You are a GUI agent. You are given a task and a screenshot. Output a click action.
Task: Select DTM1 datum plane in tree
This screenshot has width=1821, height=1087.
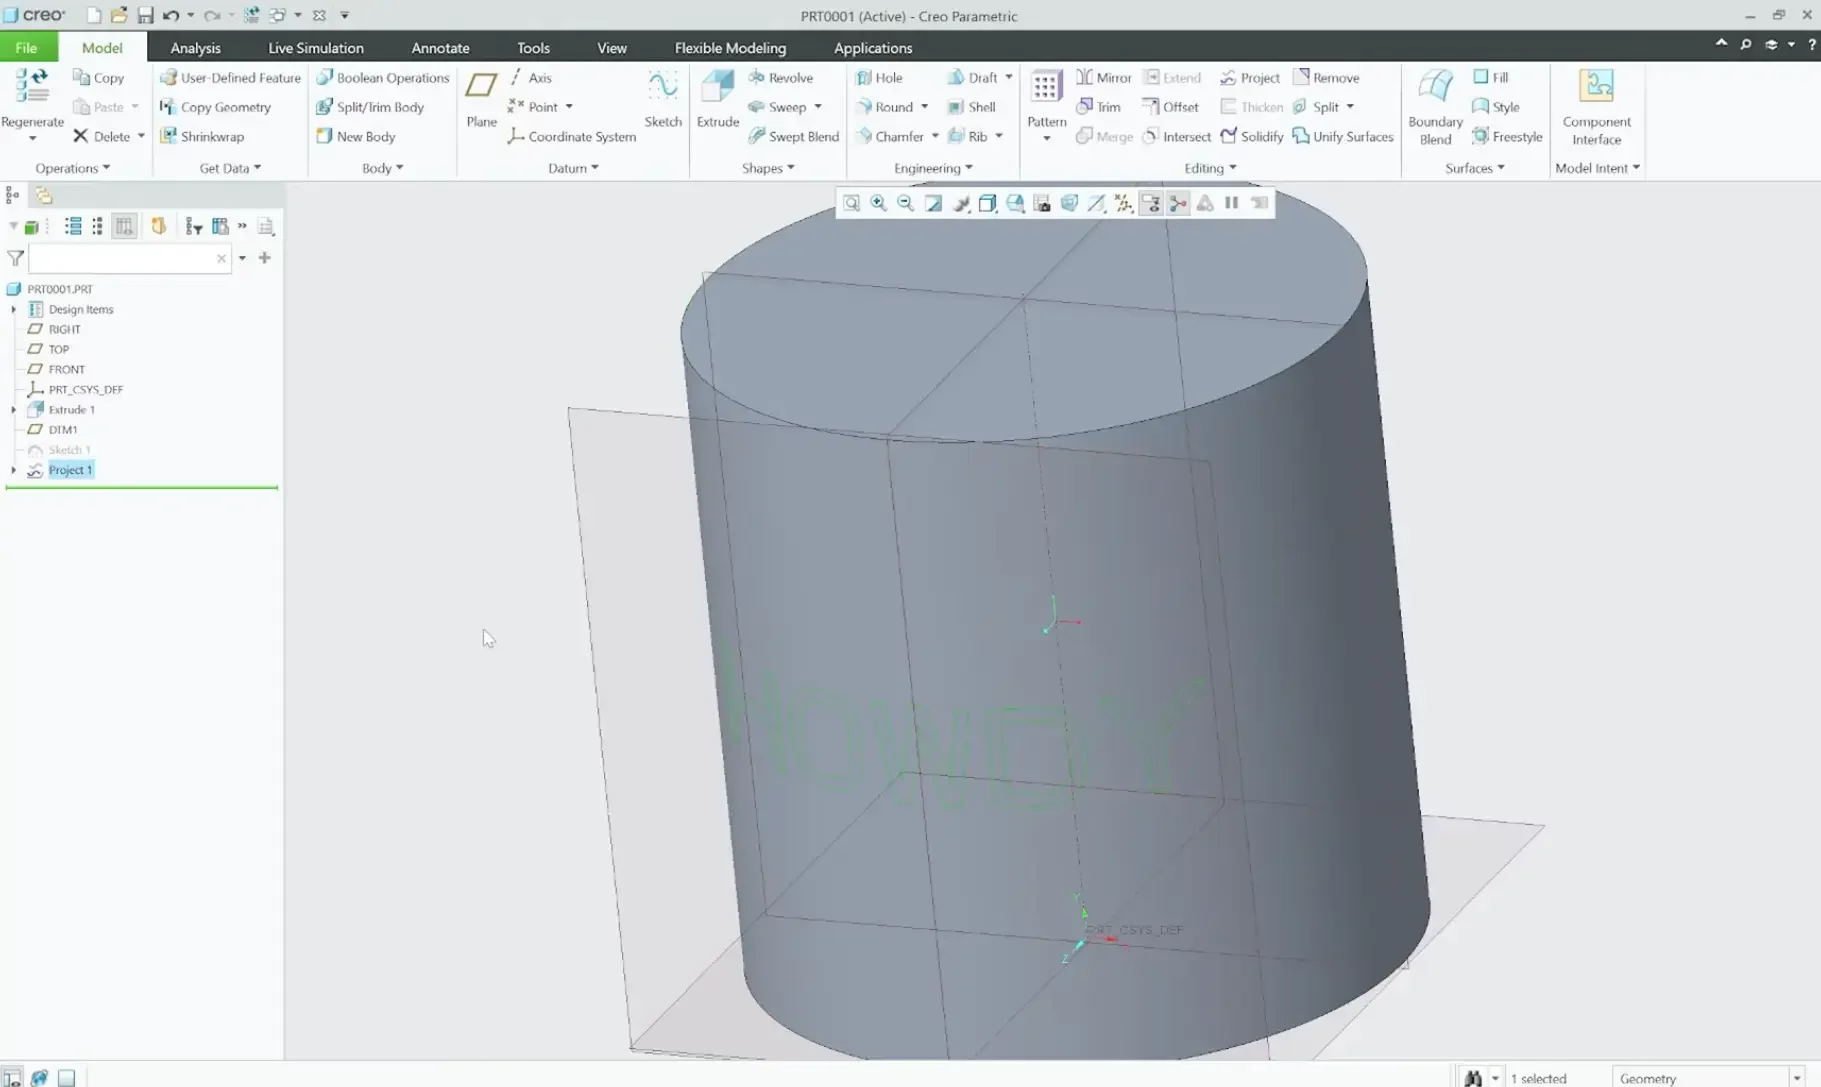click(62, 430)
